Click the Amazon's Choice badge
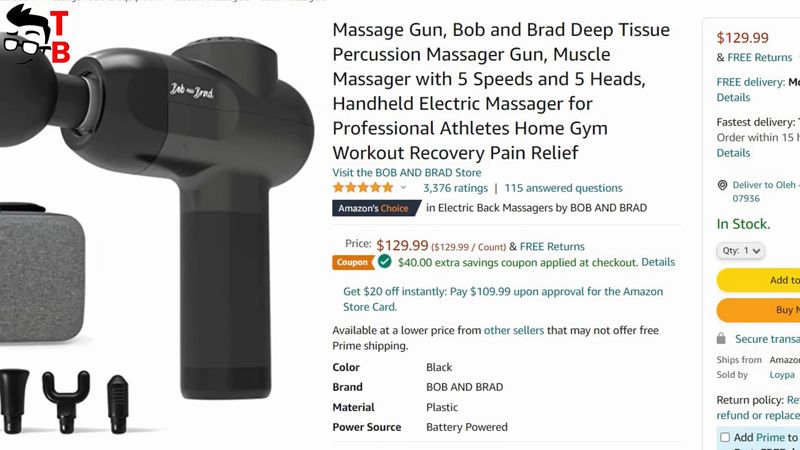800x450 pixels. coord(377,208)
